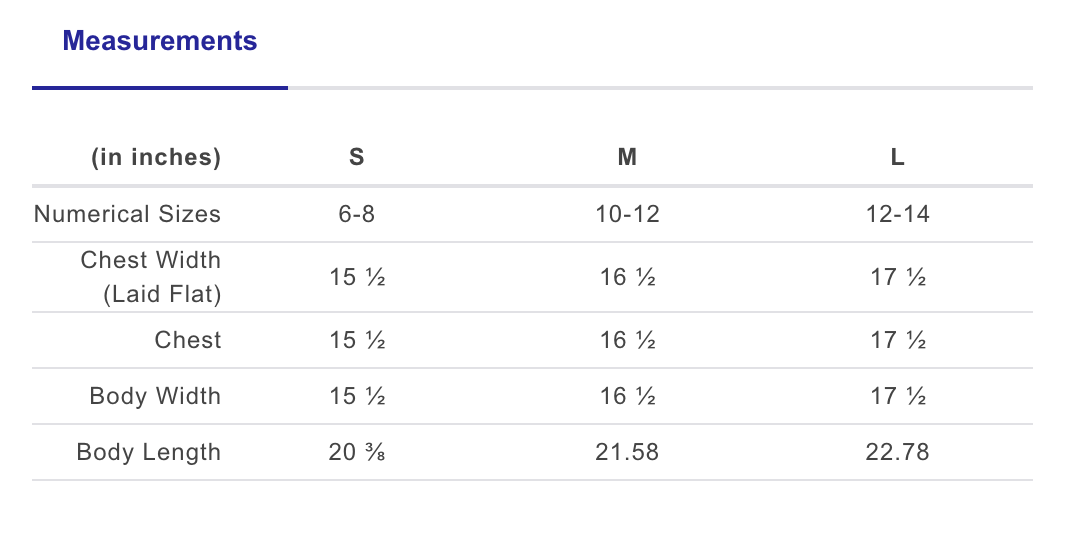Click size L Body Width value 17 ½
Screen dimensions: 1072x552
(x=897, y=396)
